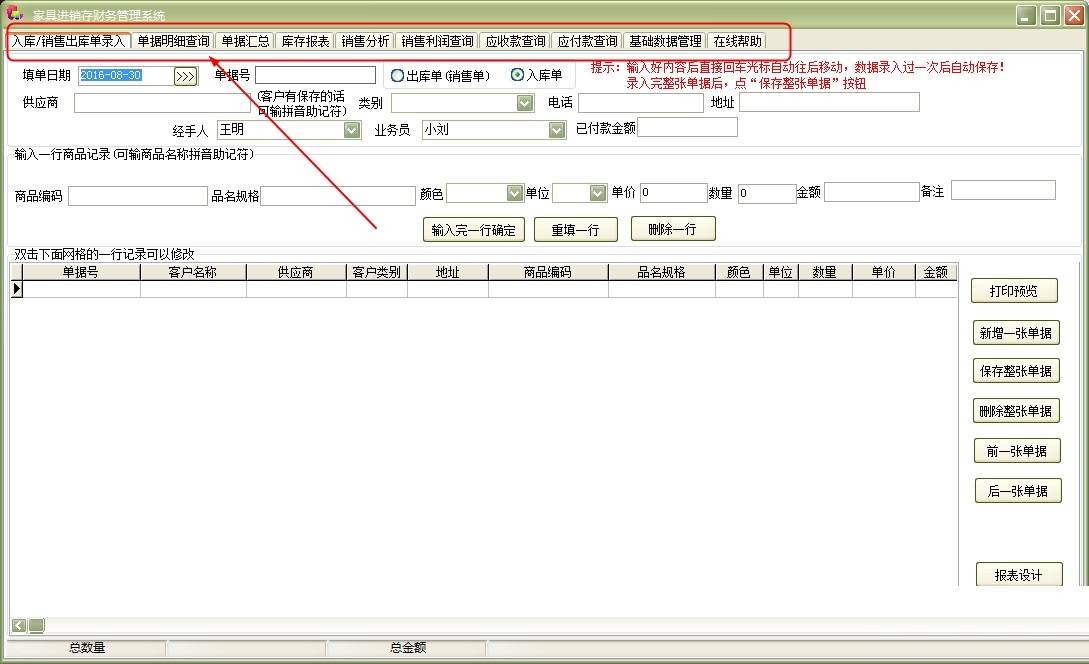Viewport: 1089px width, 664px height.
Task: Switch to 单据明细查询 tab
Action: [x=173, y=41]
